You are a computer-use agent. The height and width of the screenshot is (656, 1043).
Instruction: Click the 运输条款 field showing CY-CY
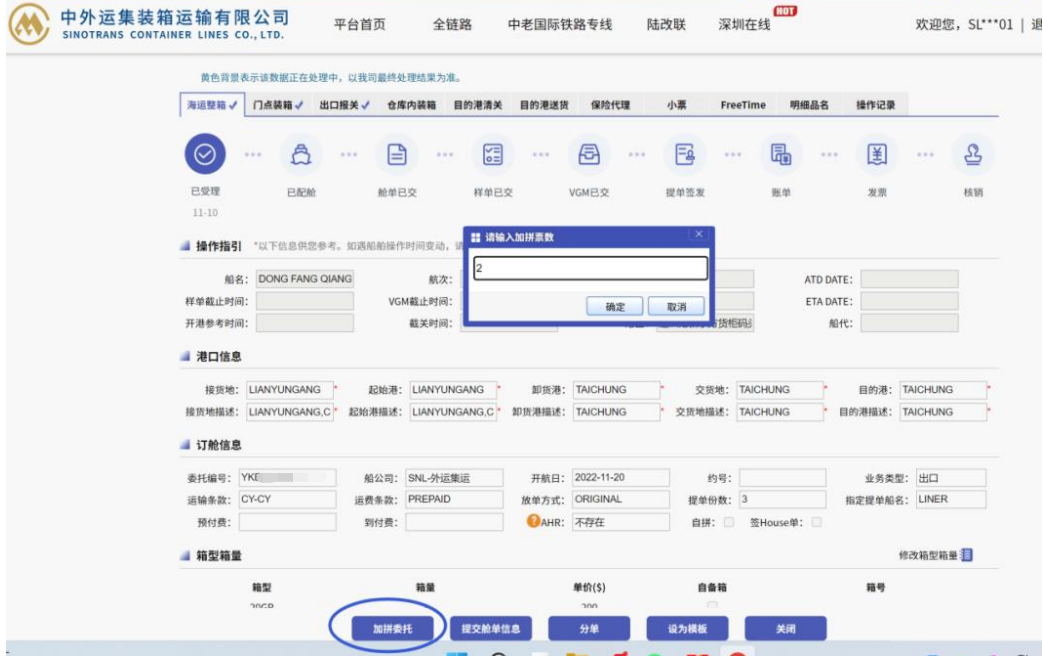click(287, 499)
